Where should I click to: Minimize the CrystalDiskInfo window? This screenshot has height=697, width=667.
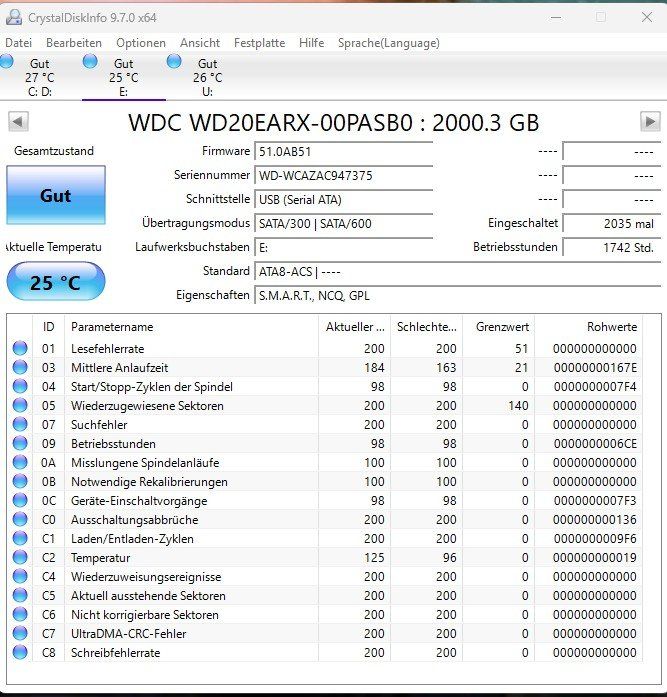click(x=556, y=18)
